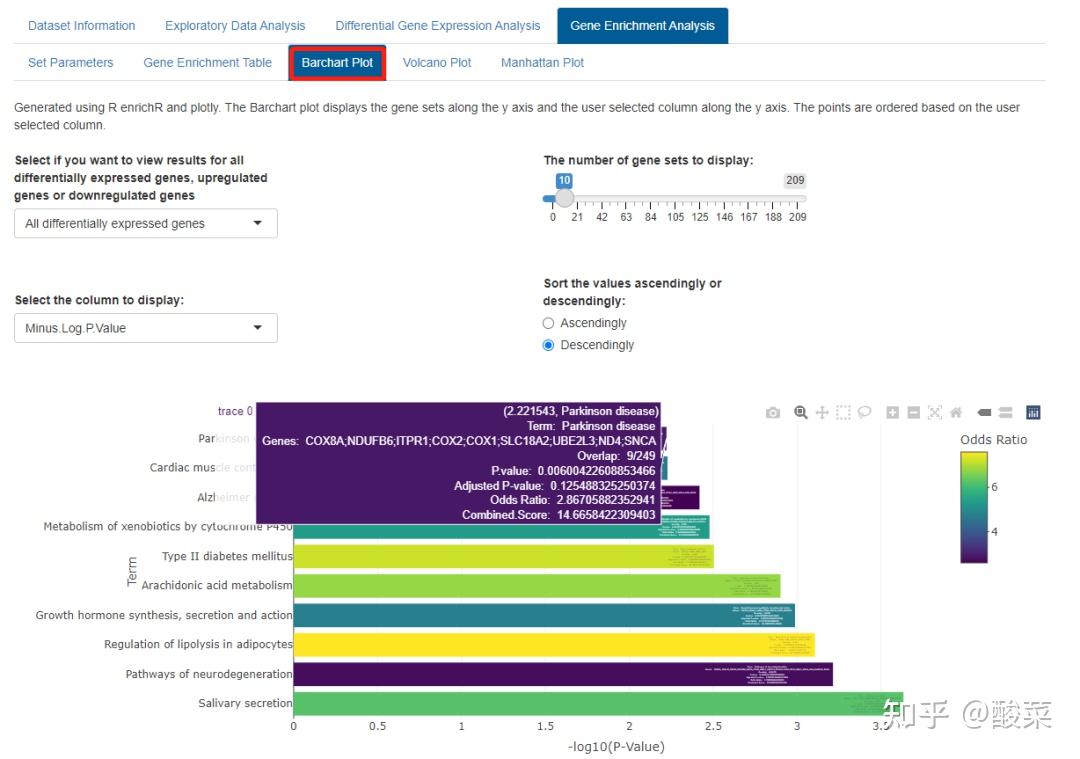Open the differentially expressed genes dropdown

[x=146, y=224]
